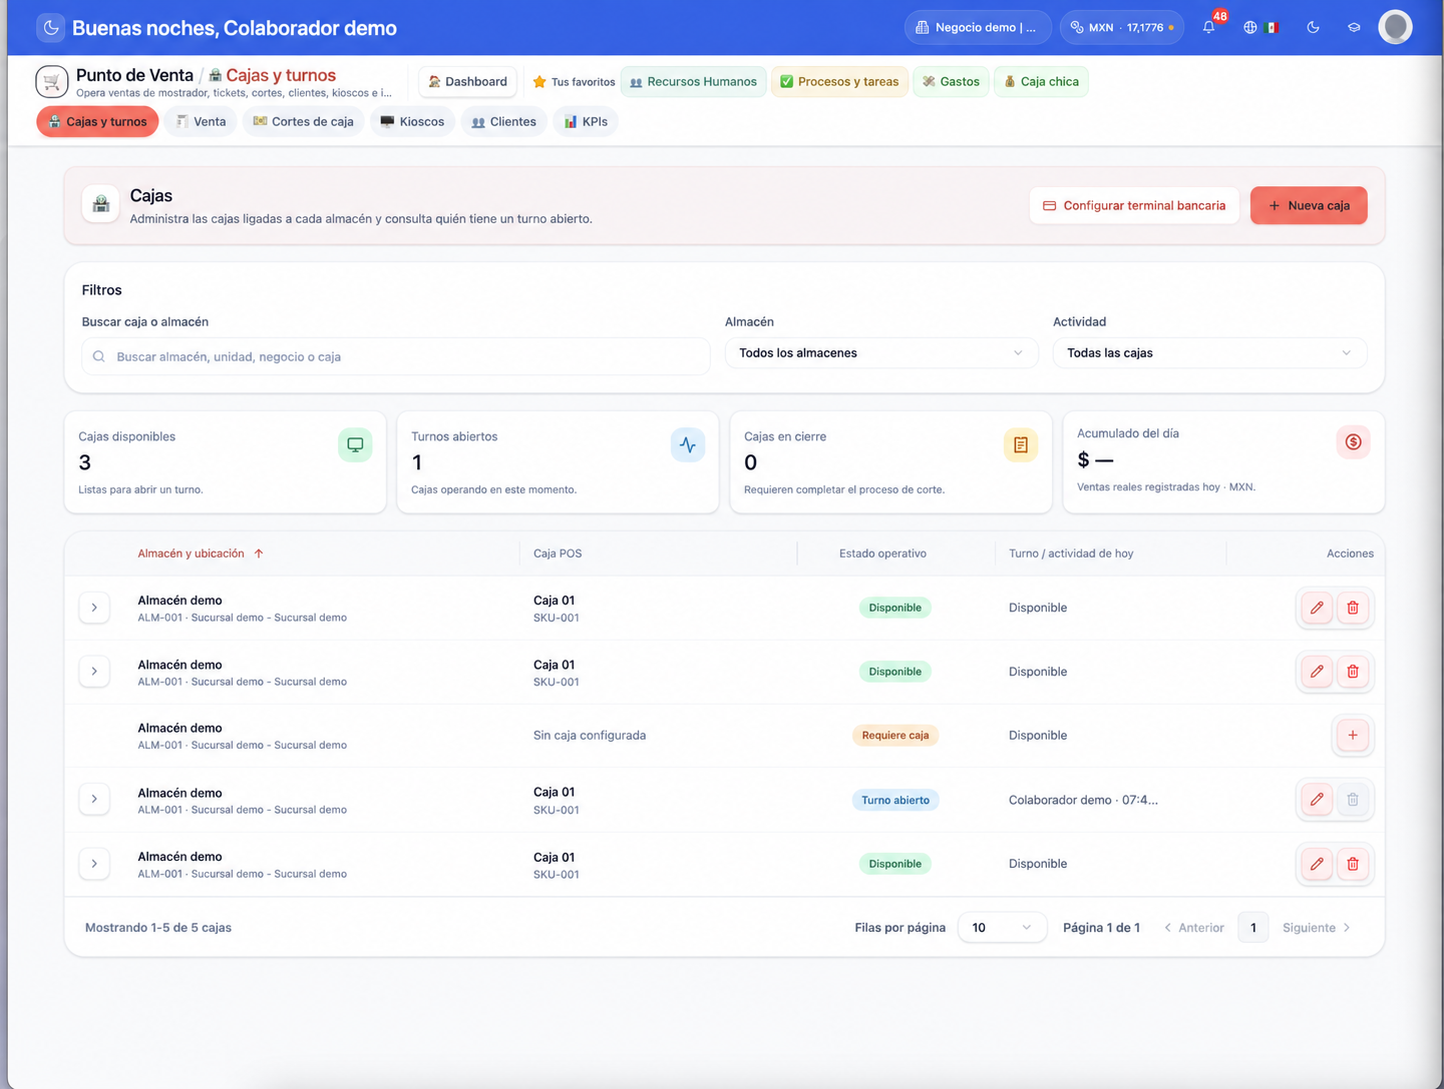Open the Filas por página dropdown
Viewport: 1444px width, 1089px height.
pos(1002,928)
